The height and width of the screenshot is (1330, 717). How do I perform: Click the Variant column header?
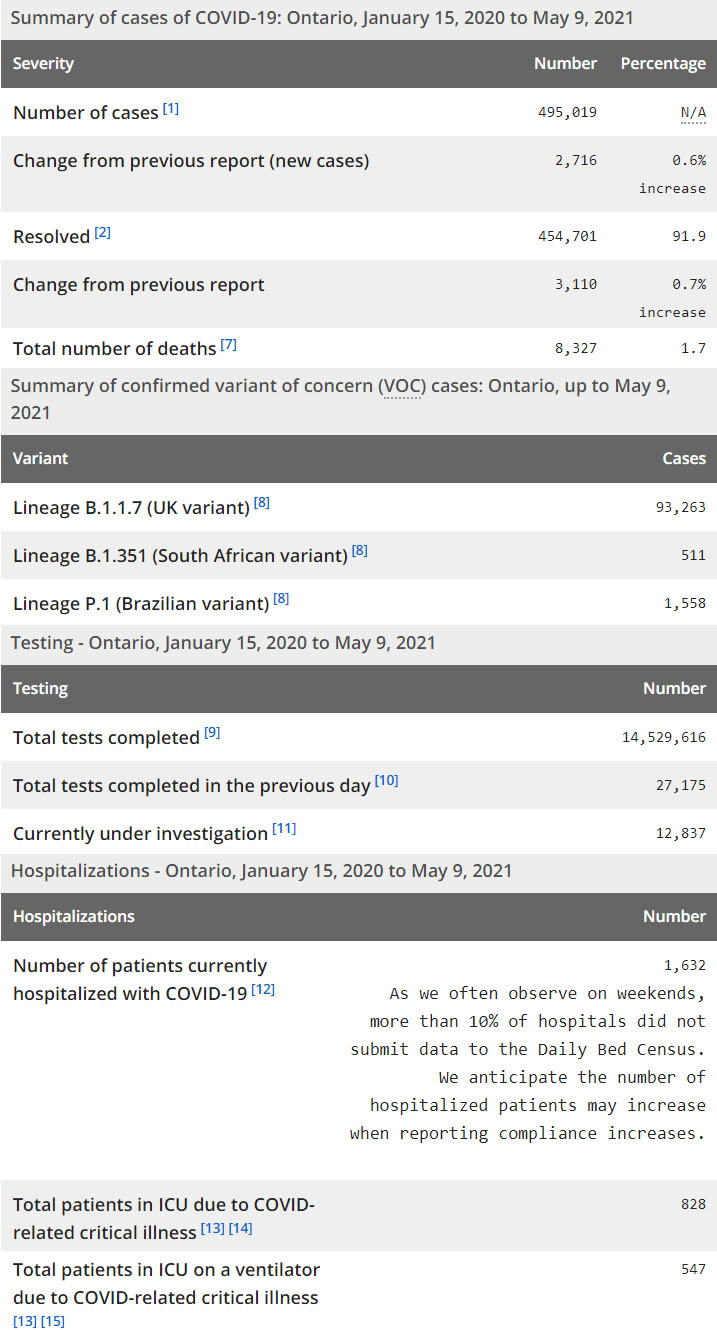pos(40,459)
